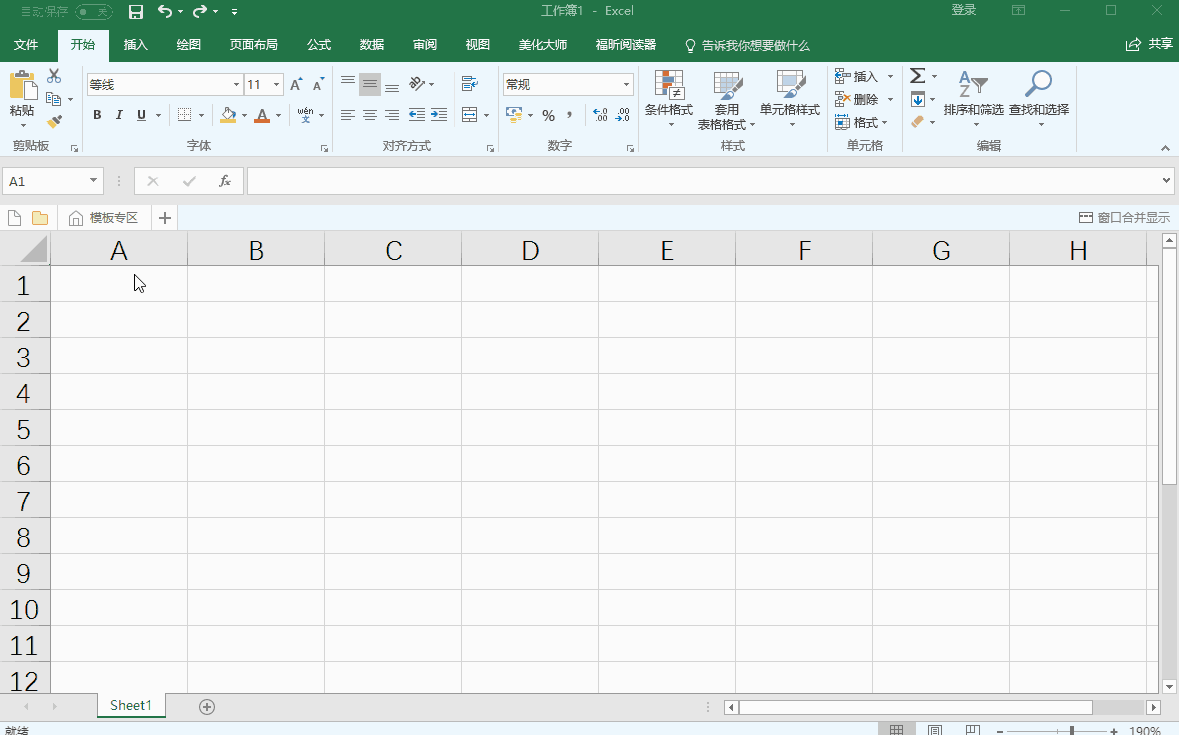Toggle the AutoSave switch
Screen dimensions: 1179x735
(94, 11)
